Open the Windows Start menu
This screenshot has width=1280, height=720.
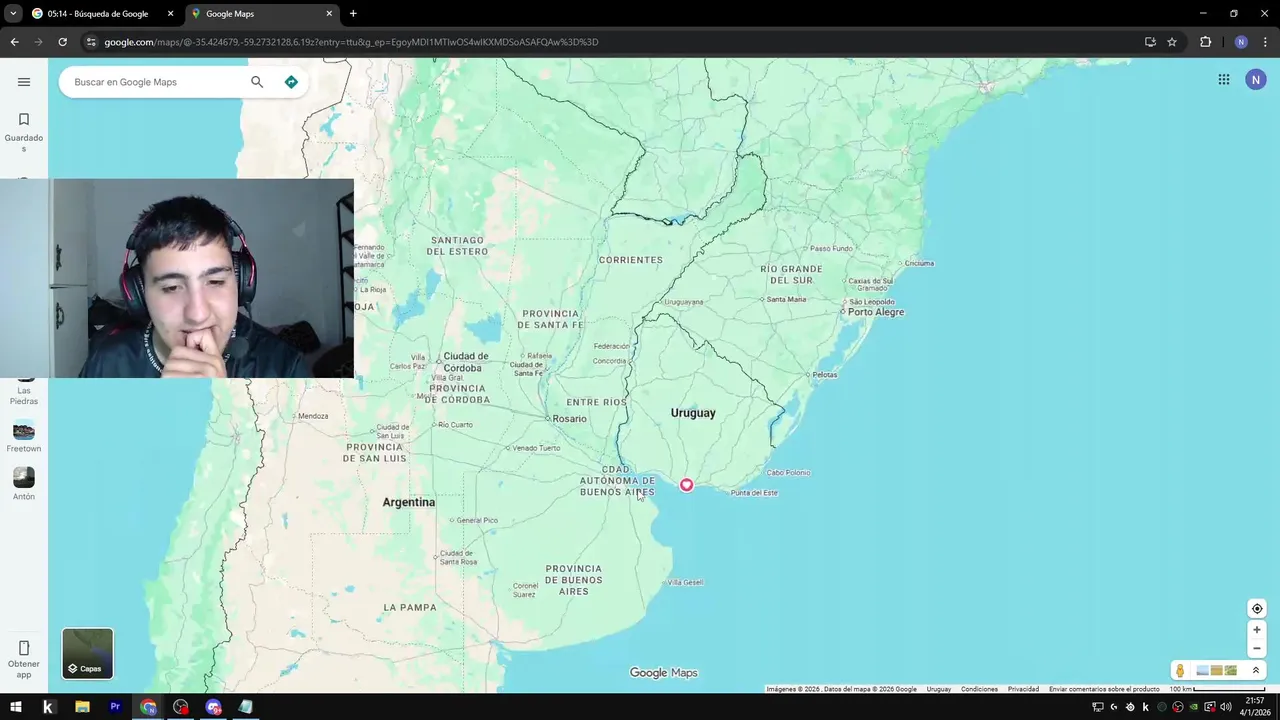(15, 707)
